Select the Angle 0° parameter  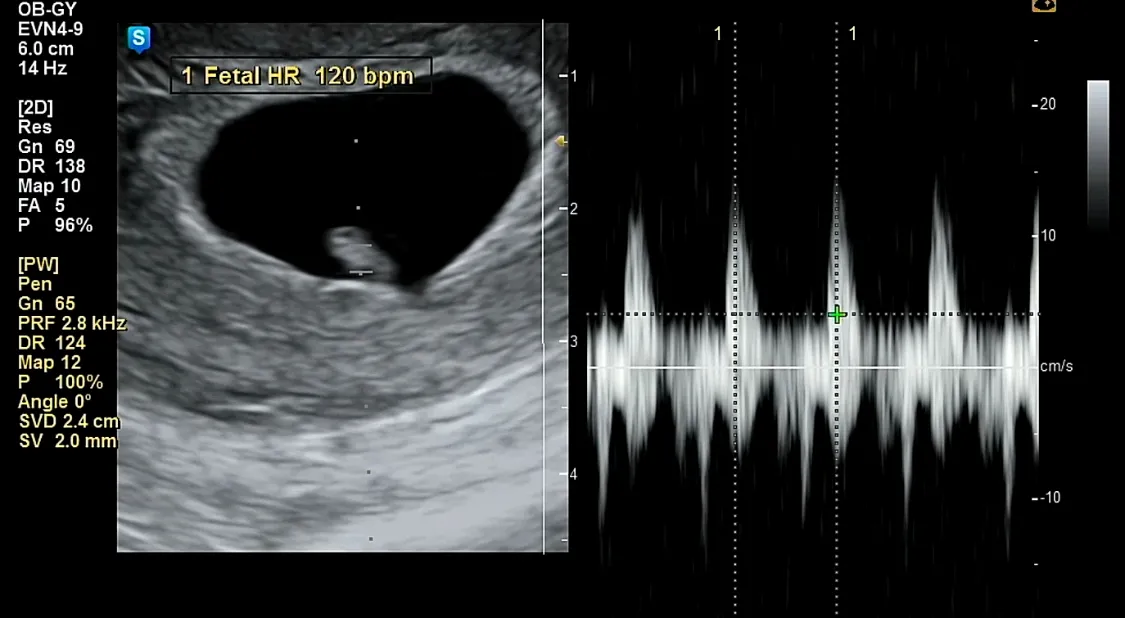55,402
